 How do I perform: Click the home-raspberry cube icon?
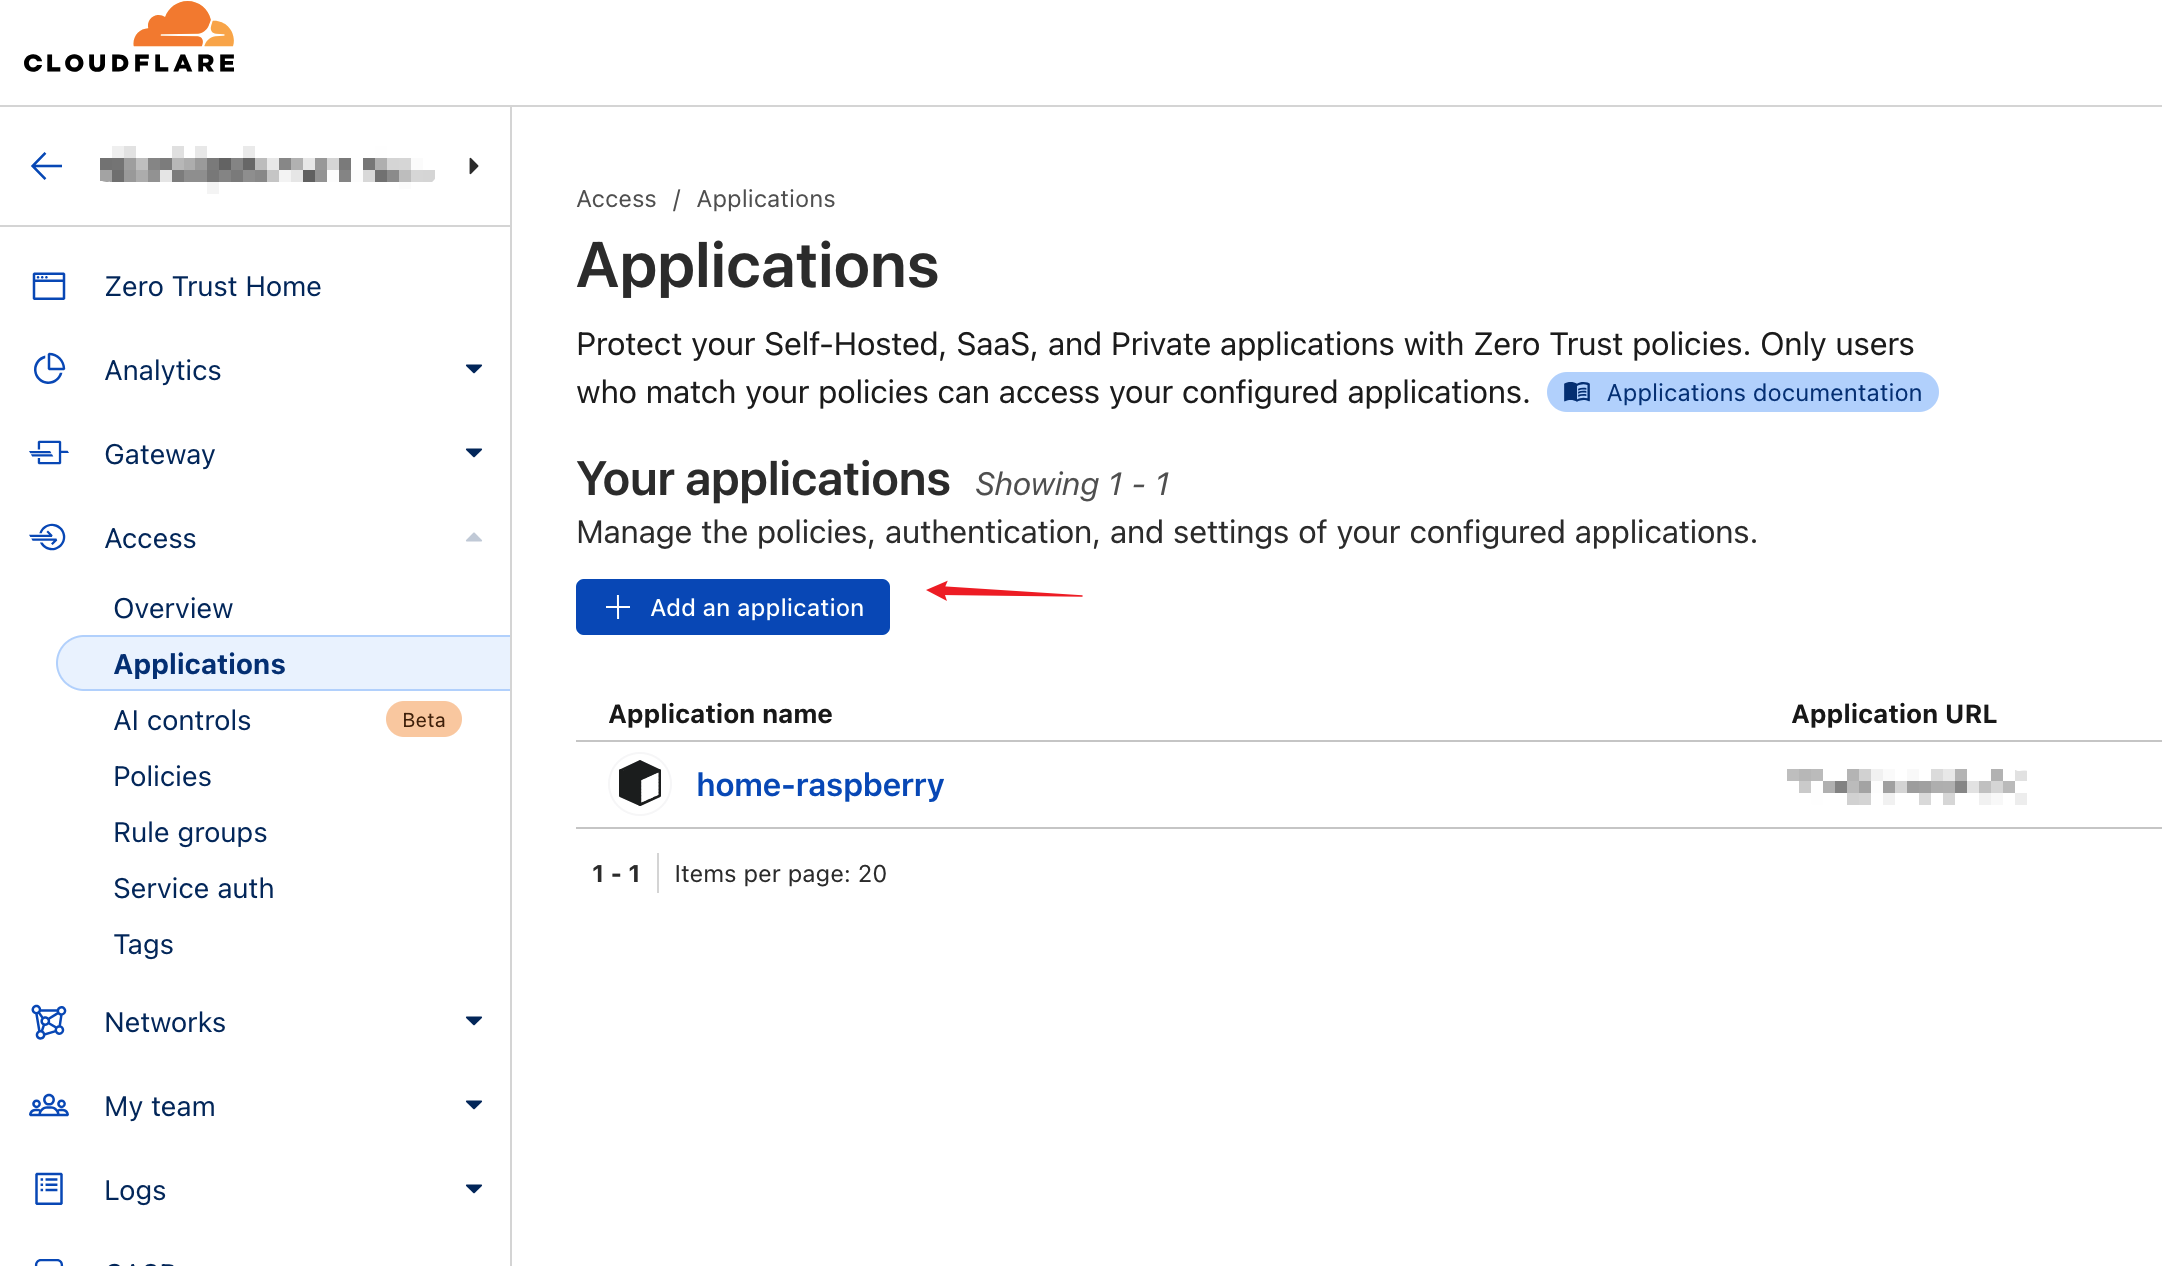pyautogui.click(x=640, y=783)
